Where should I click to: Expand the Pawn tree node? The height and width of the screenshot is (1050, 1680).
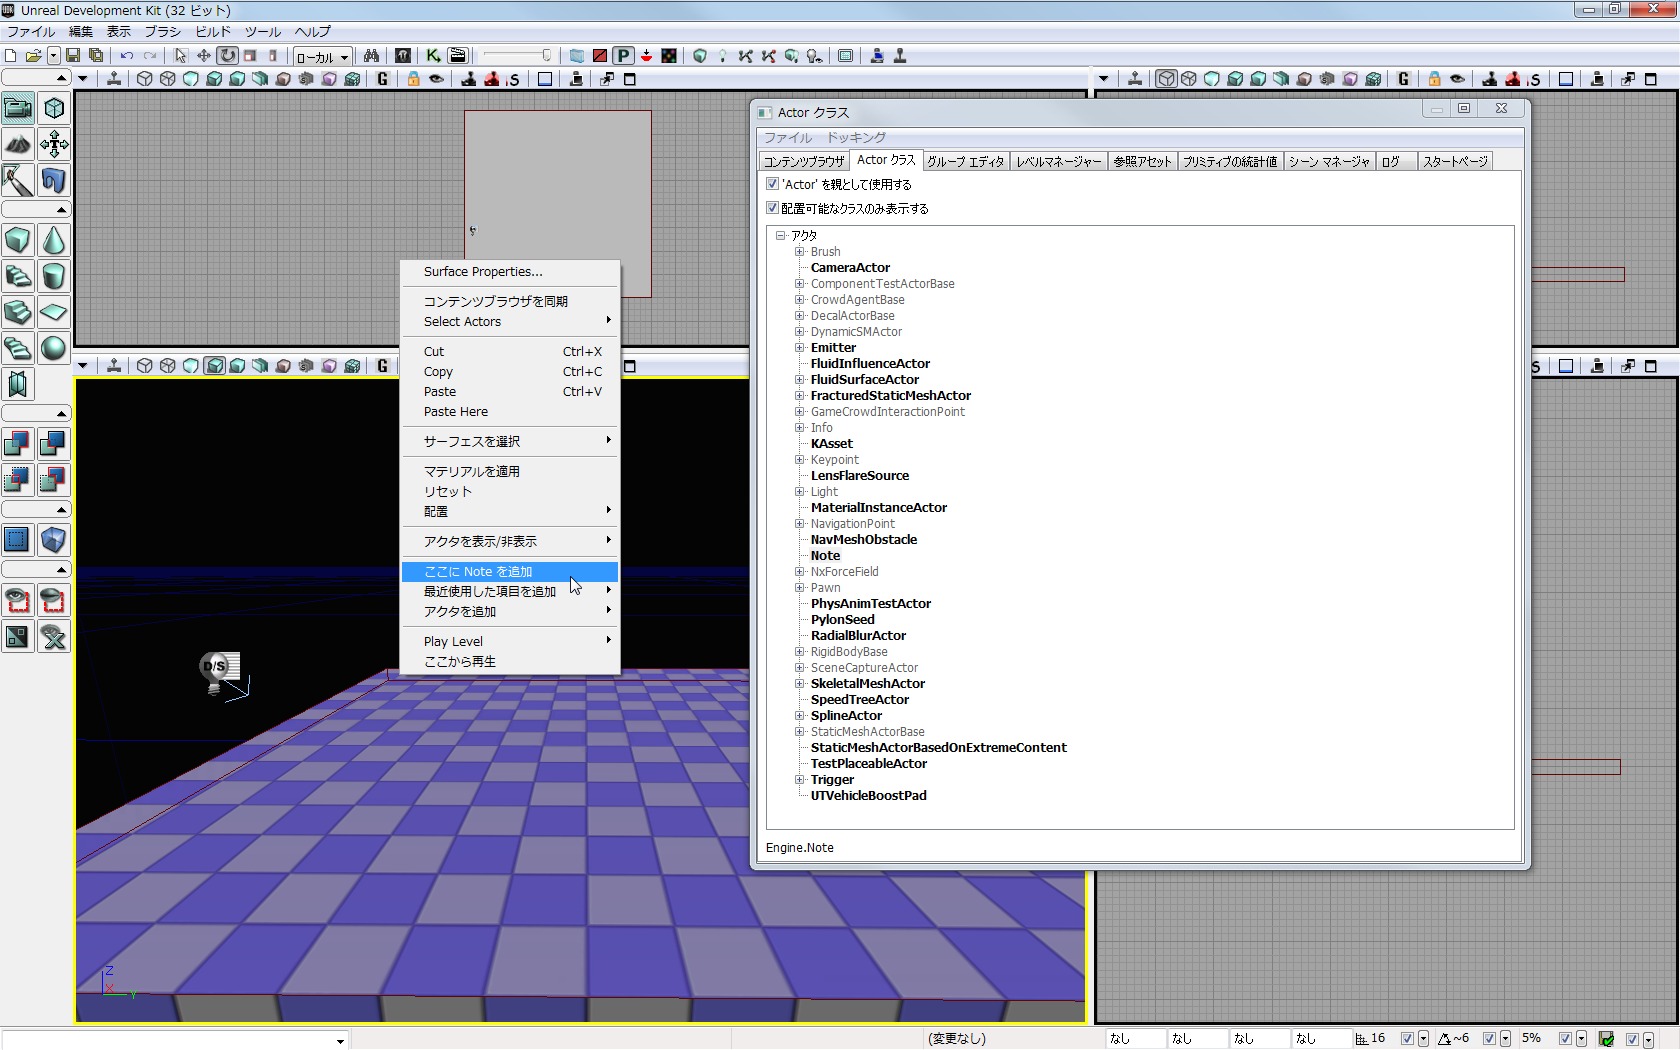coord(800,588)
